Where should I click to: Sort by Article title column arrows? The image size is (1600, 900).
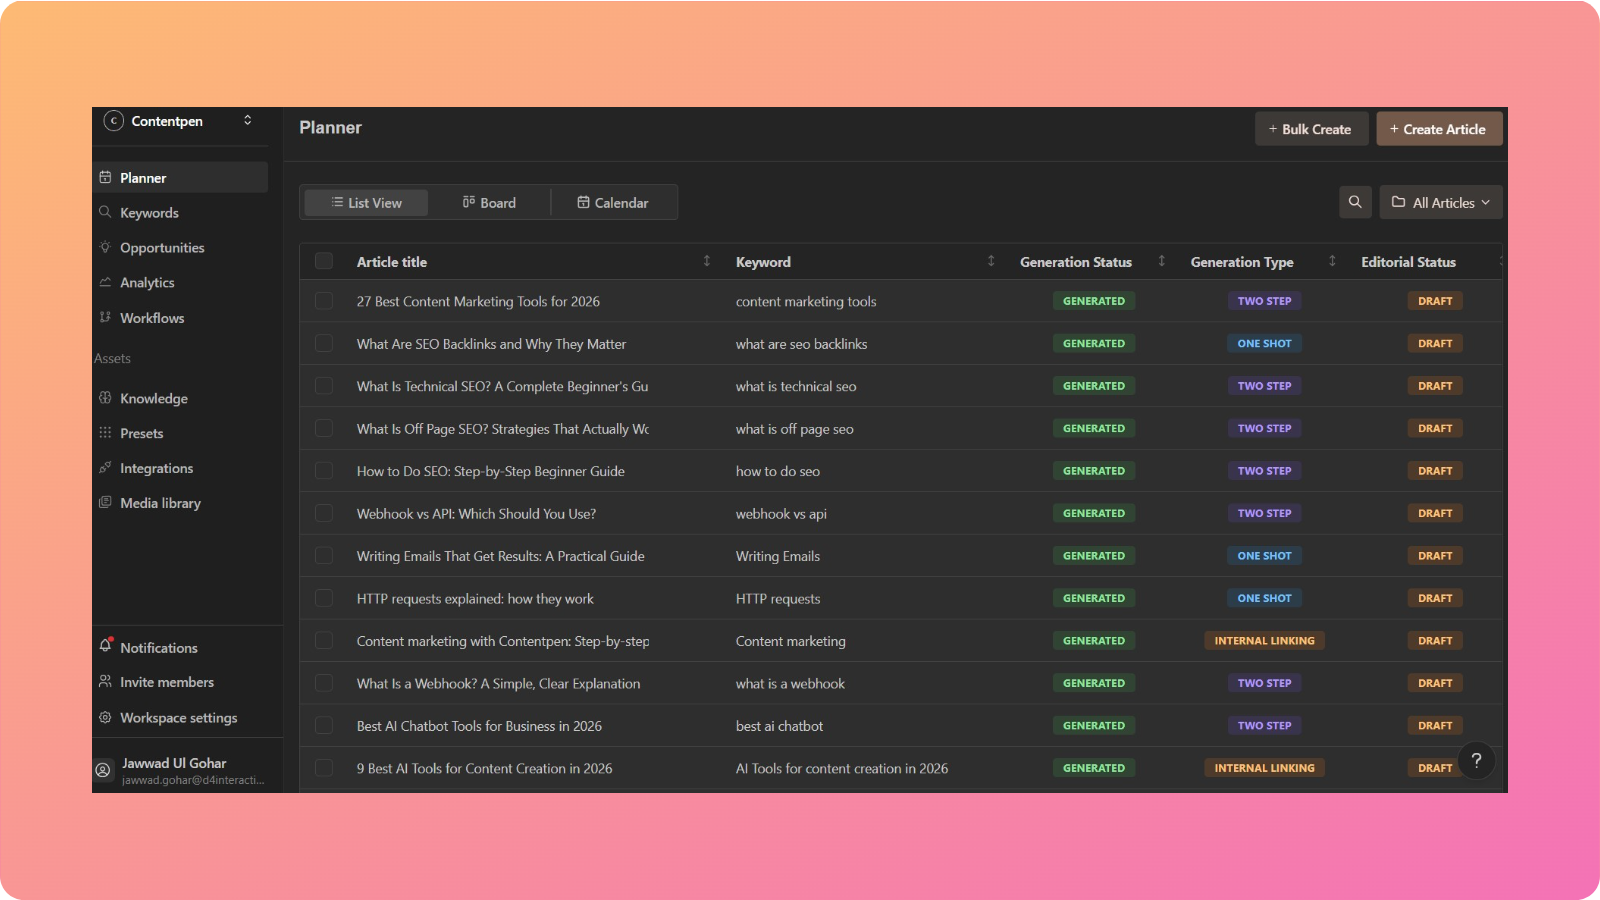706,261
